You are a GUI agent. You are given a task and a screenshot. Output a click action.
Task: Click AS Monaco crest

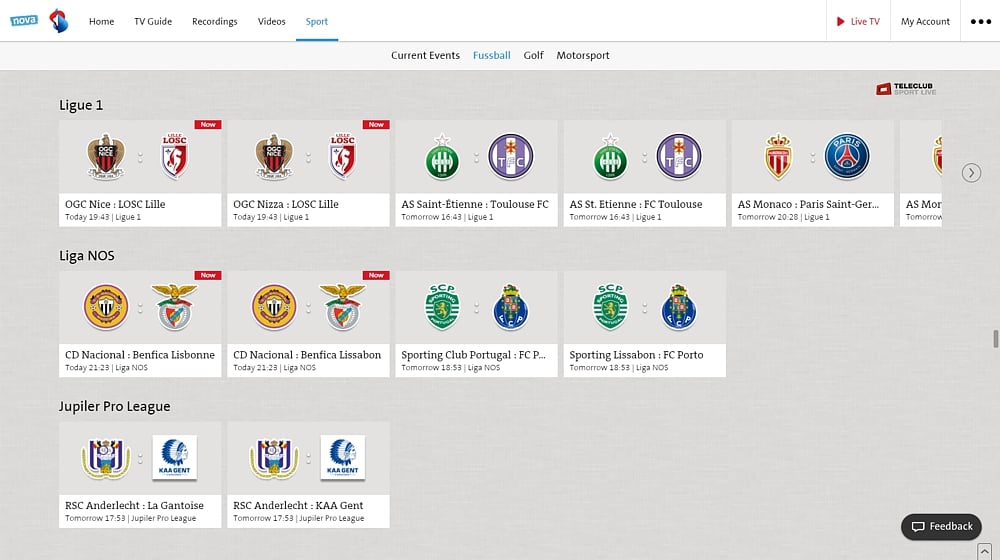(778, 156)
